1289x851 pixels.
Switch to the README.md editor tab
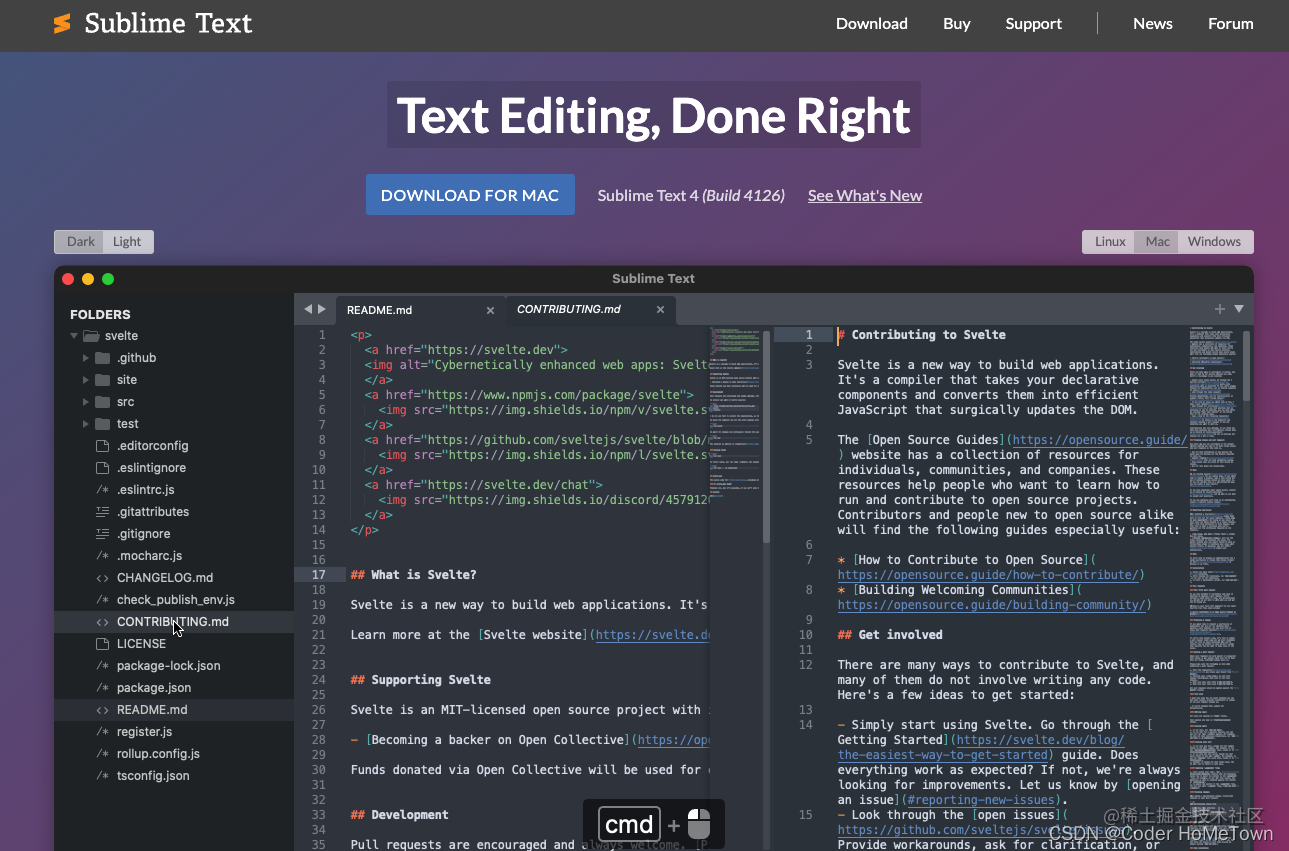pyautogui.click(x=419, y=310)
